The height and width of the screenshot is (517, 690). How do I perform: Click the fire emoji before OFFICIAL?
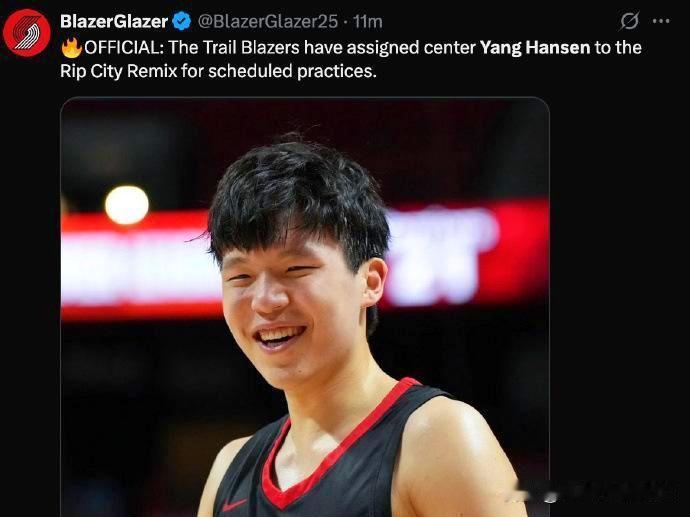coord(72,48)
